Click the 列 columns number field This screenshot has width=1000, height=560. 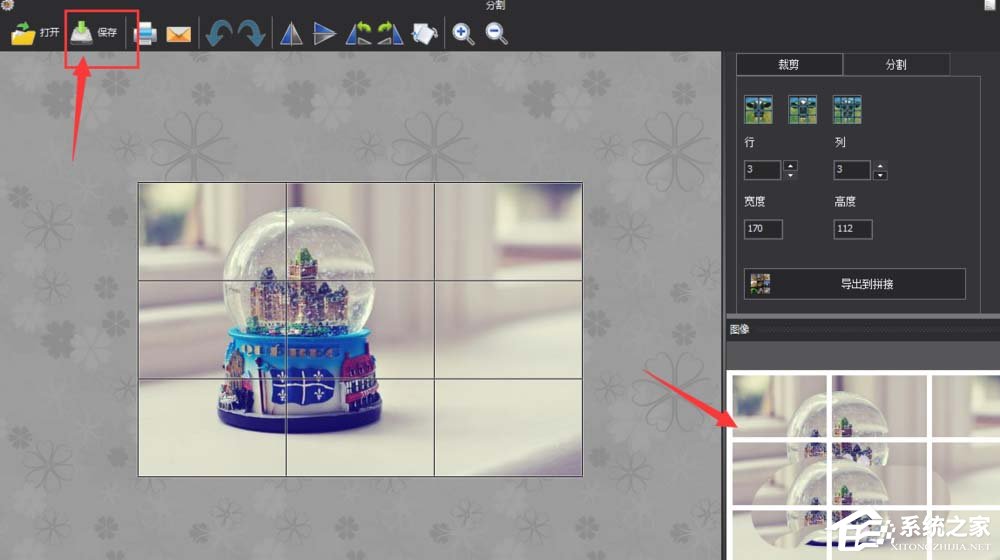pyautogui.click(x=851, y=170)
